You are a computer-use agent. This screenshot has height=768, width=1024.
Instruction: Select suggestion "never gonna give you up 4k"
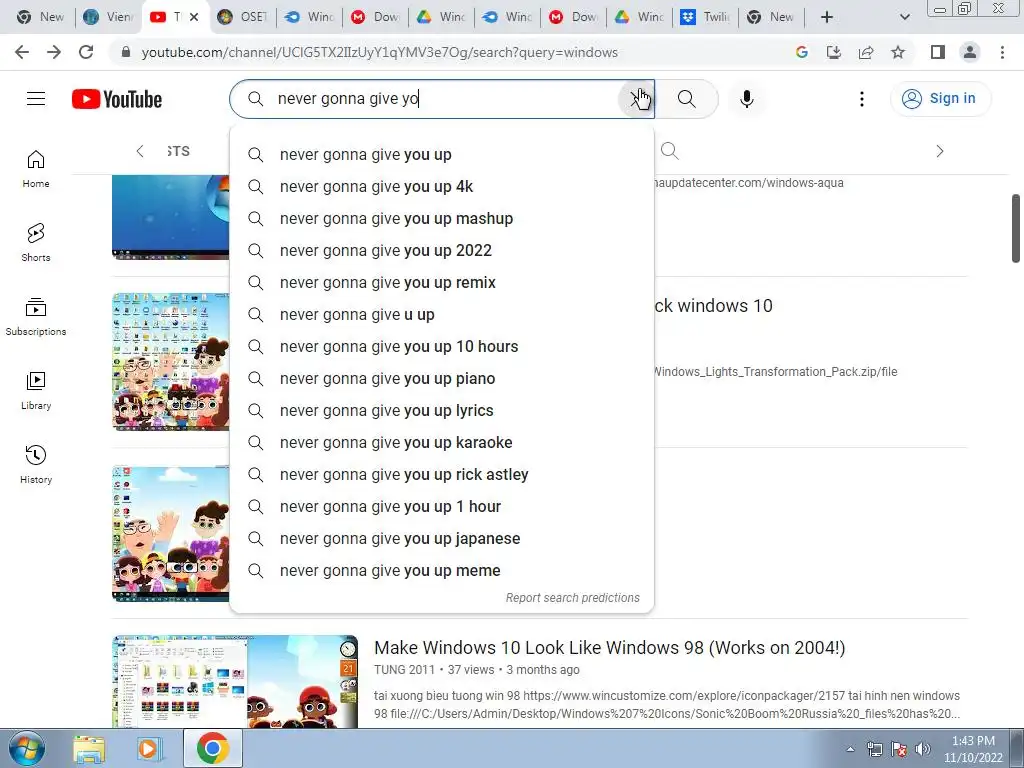point(442,187)
